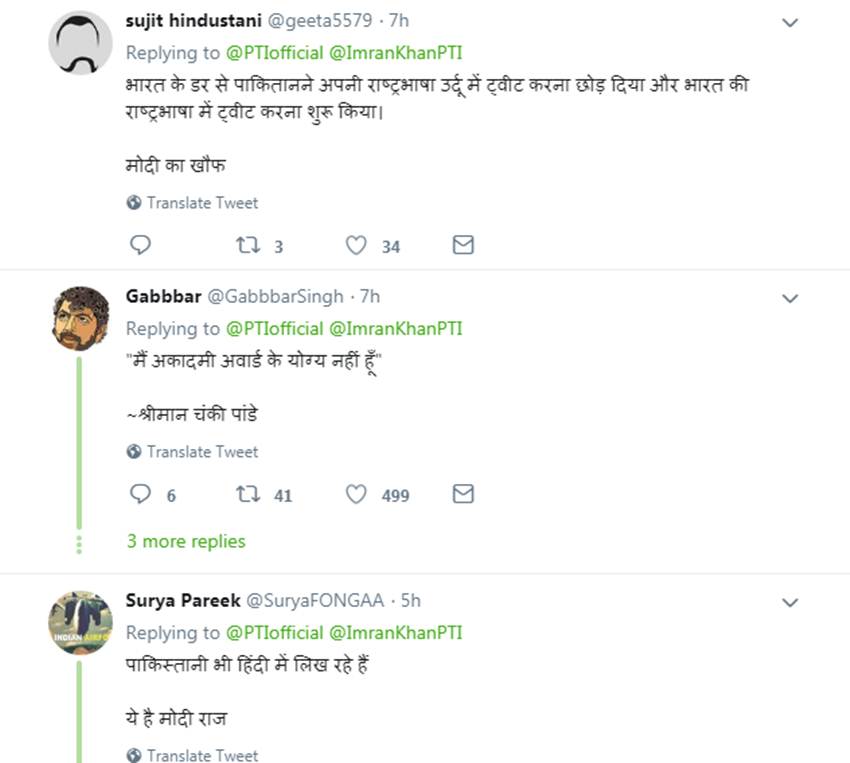View sujit hindustani's profile picture

click(x=80, y=44)
